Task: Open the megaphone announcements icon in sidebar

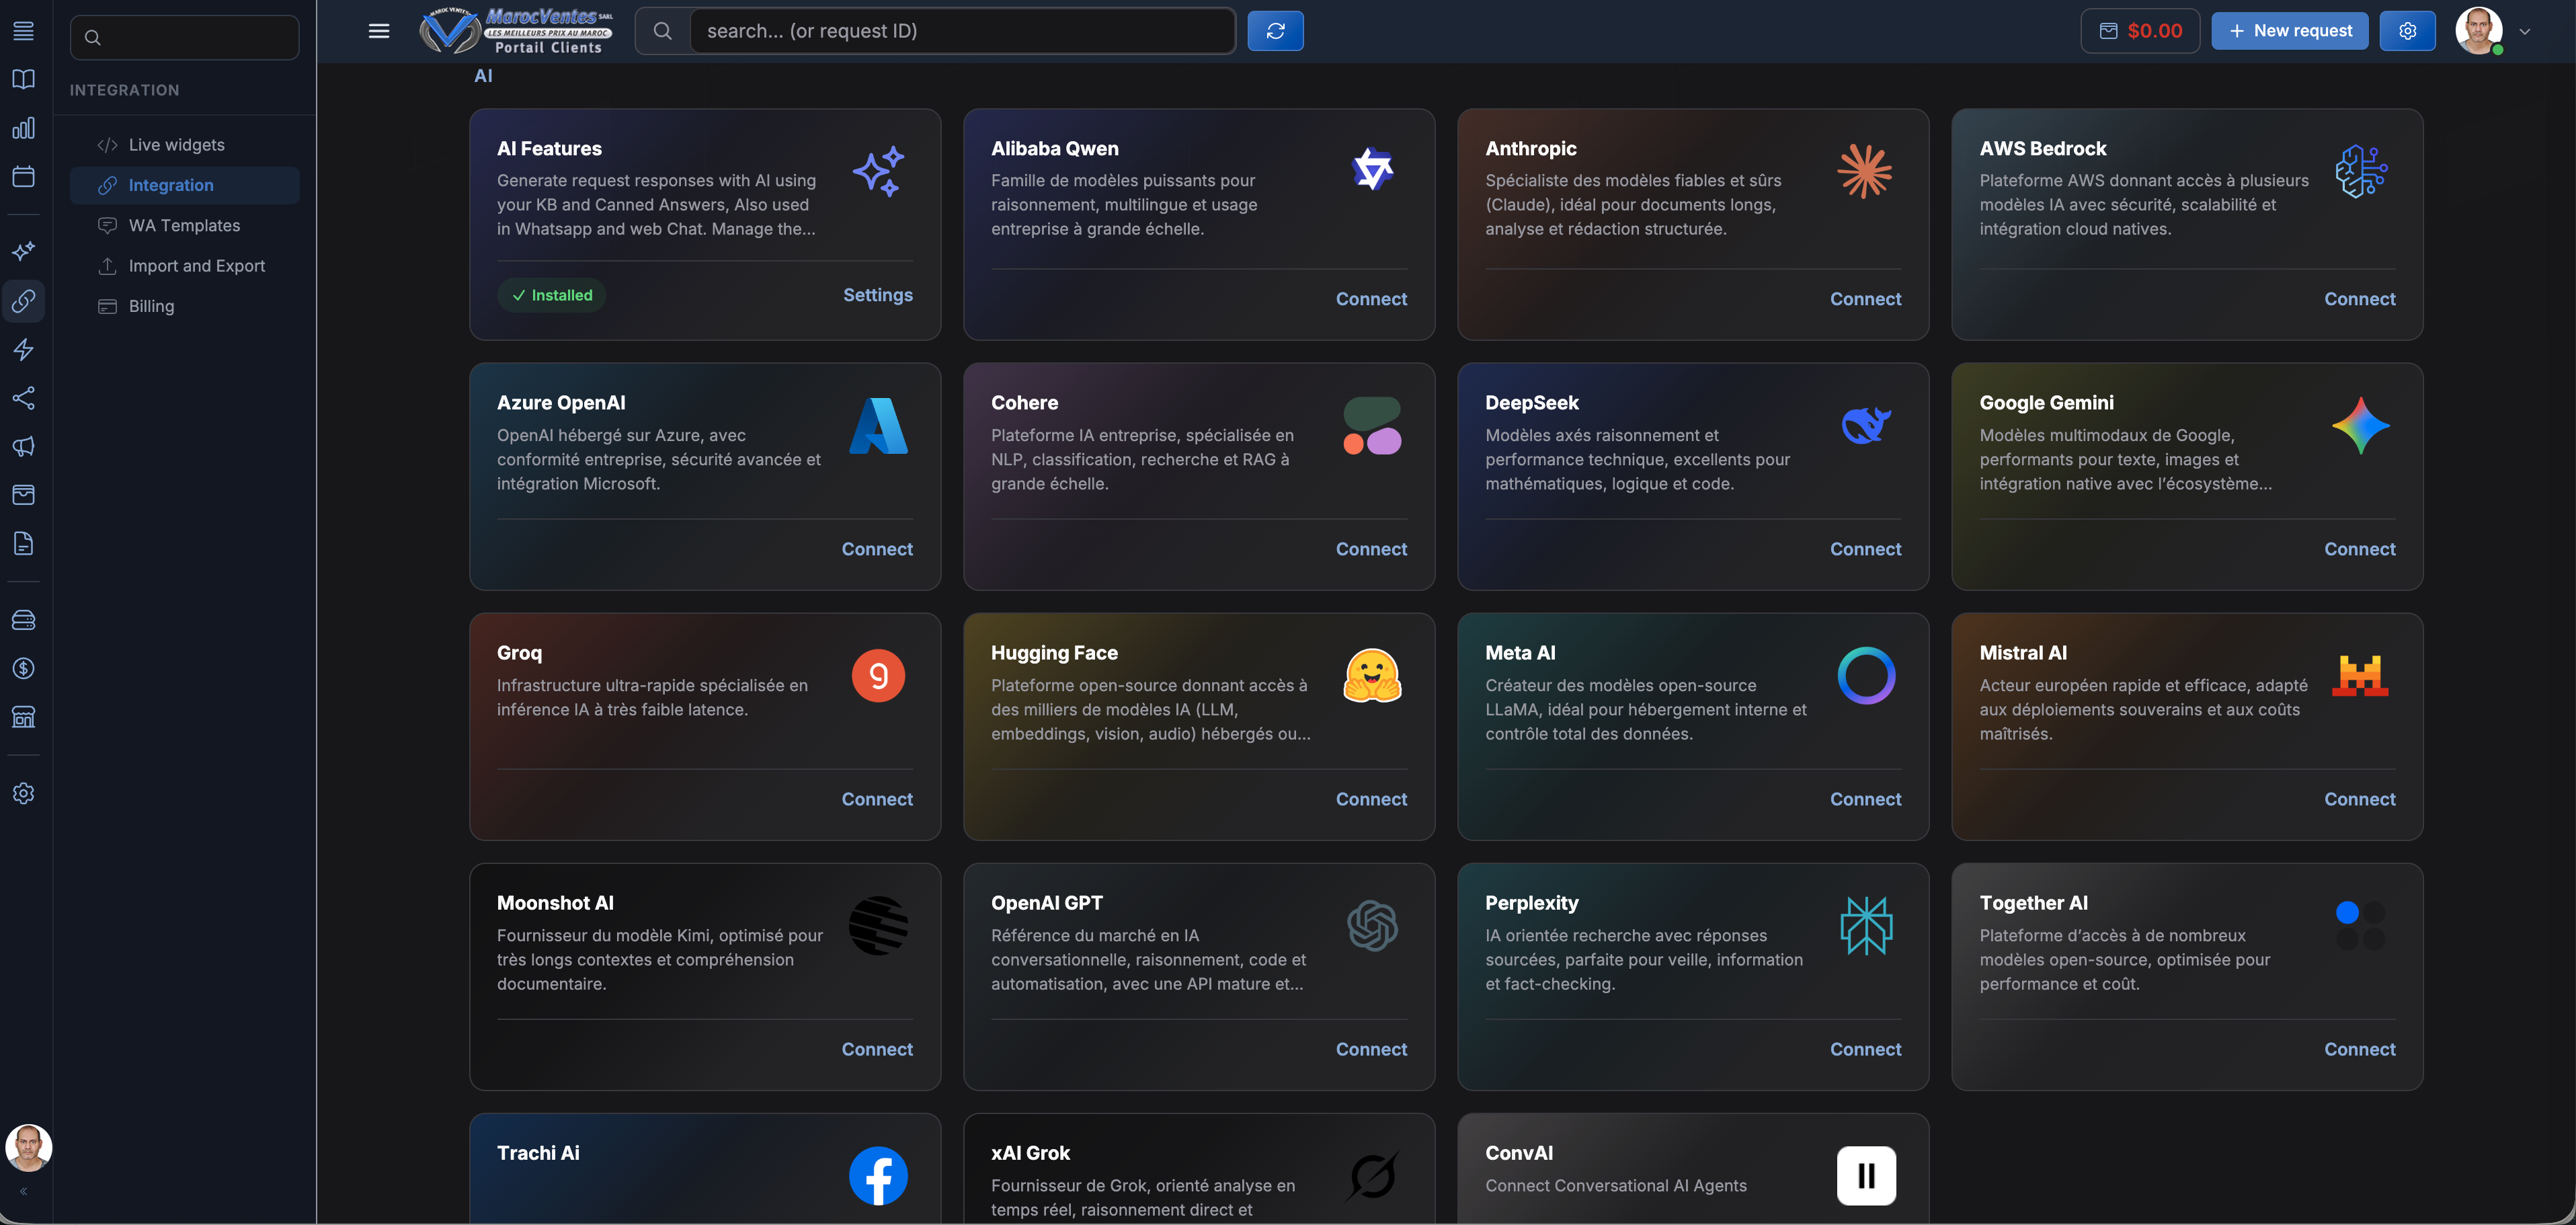Action: [24, 446]
